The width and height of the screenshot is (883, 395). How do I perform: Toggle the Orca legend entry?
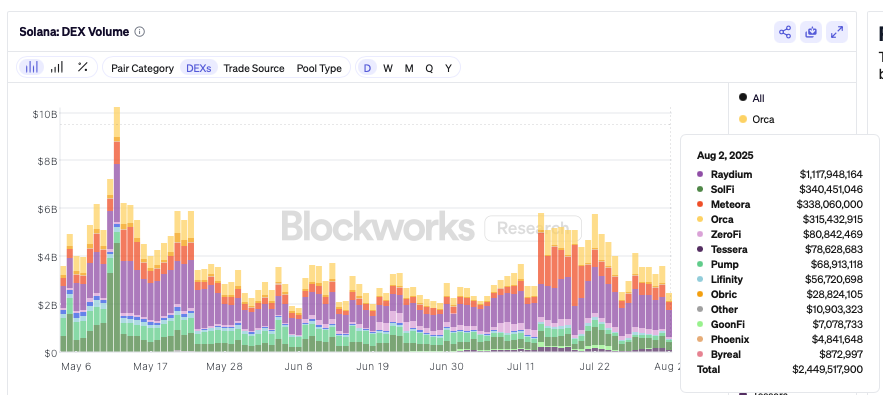[x=756, y=119]
